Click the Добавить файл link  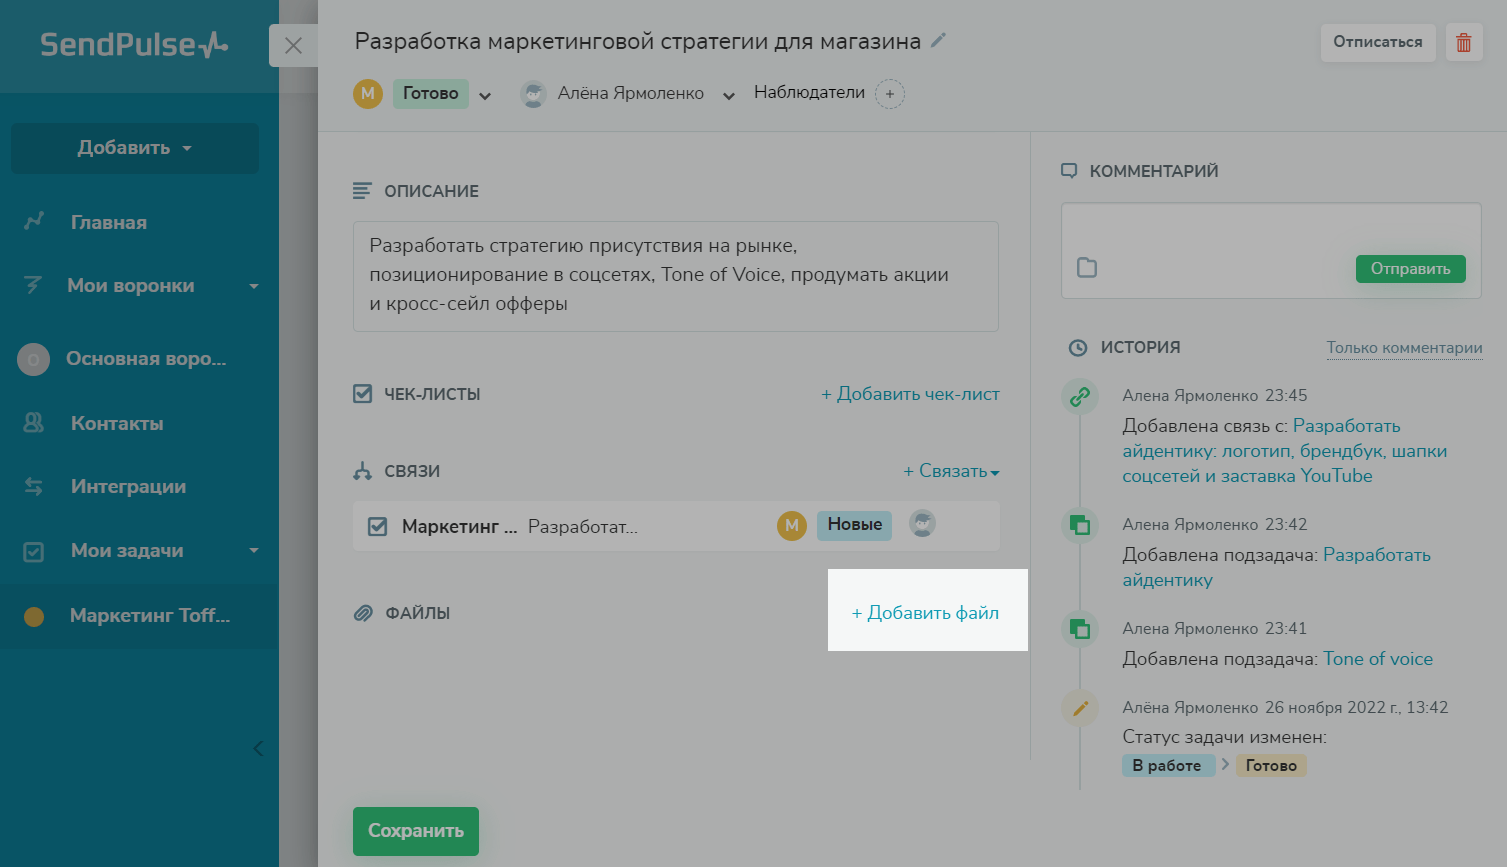(925, 613)
